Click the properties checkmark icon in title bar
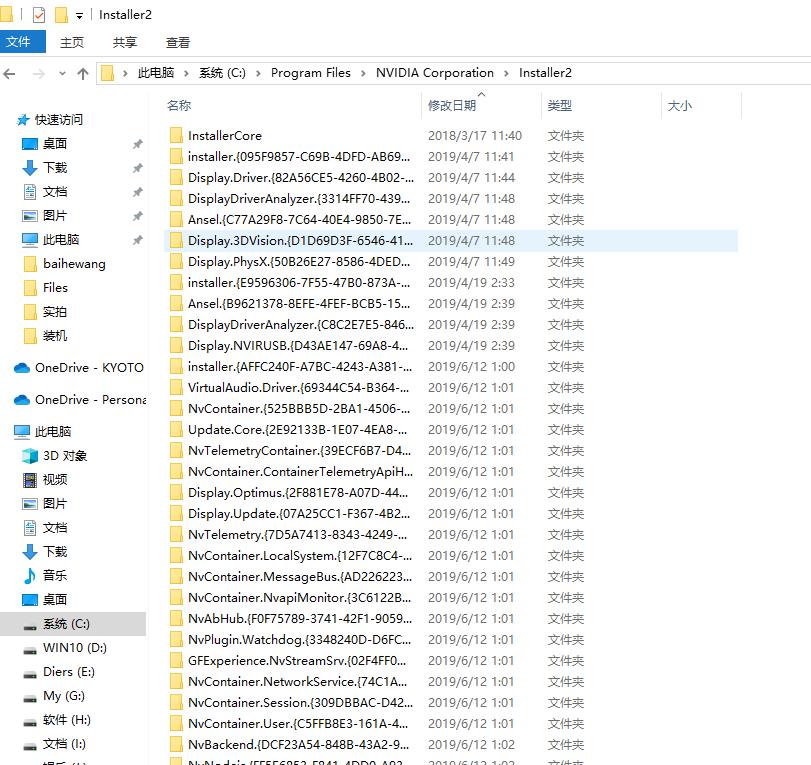 pos(39,15)
